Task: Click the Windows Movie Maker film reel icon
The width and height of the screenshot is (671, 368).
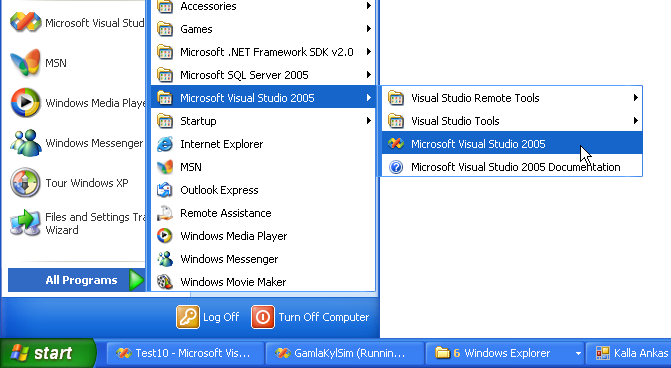Action: click(x=165, y=282)
